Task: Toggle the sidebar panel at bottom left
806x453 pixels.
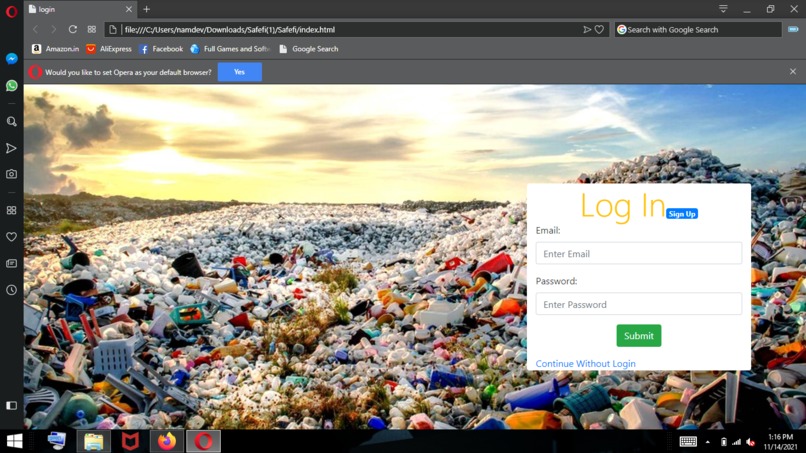Action: [11, 406]
